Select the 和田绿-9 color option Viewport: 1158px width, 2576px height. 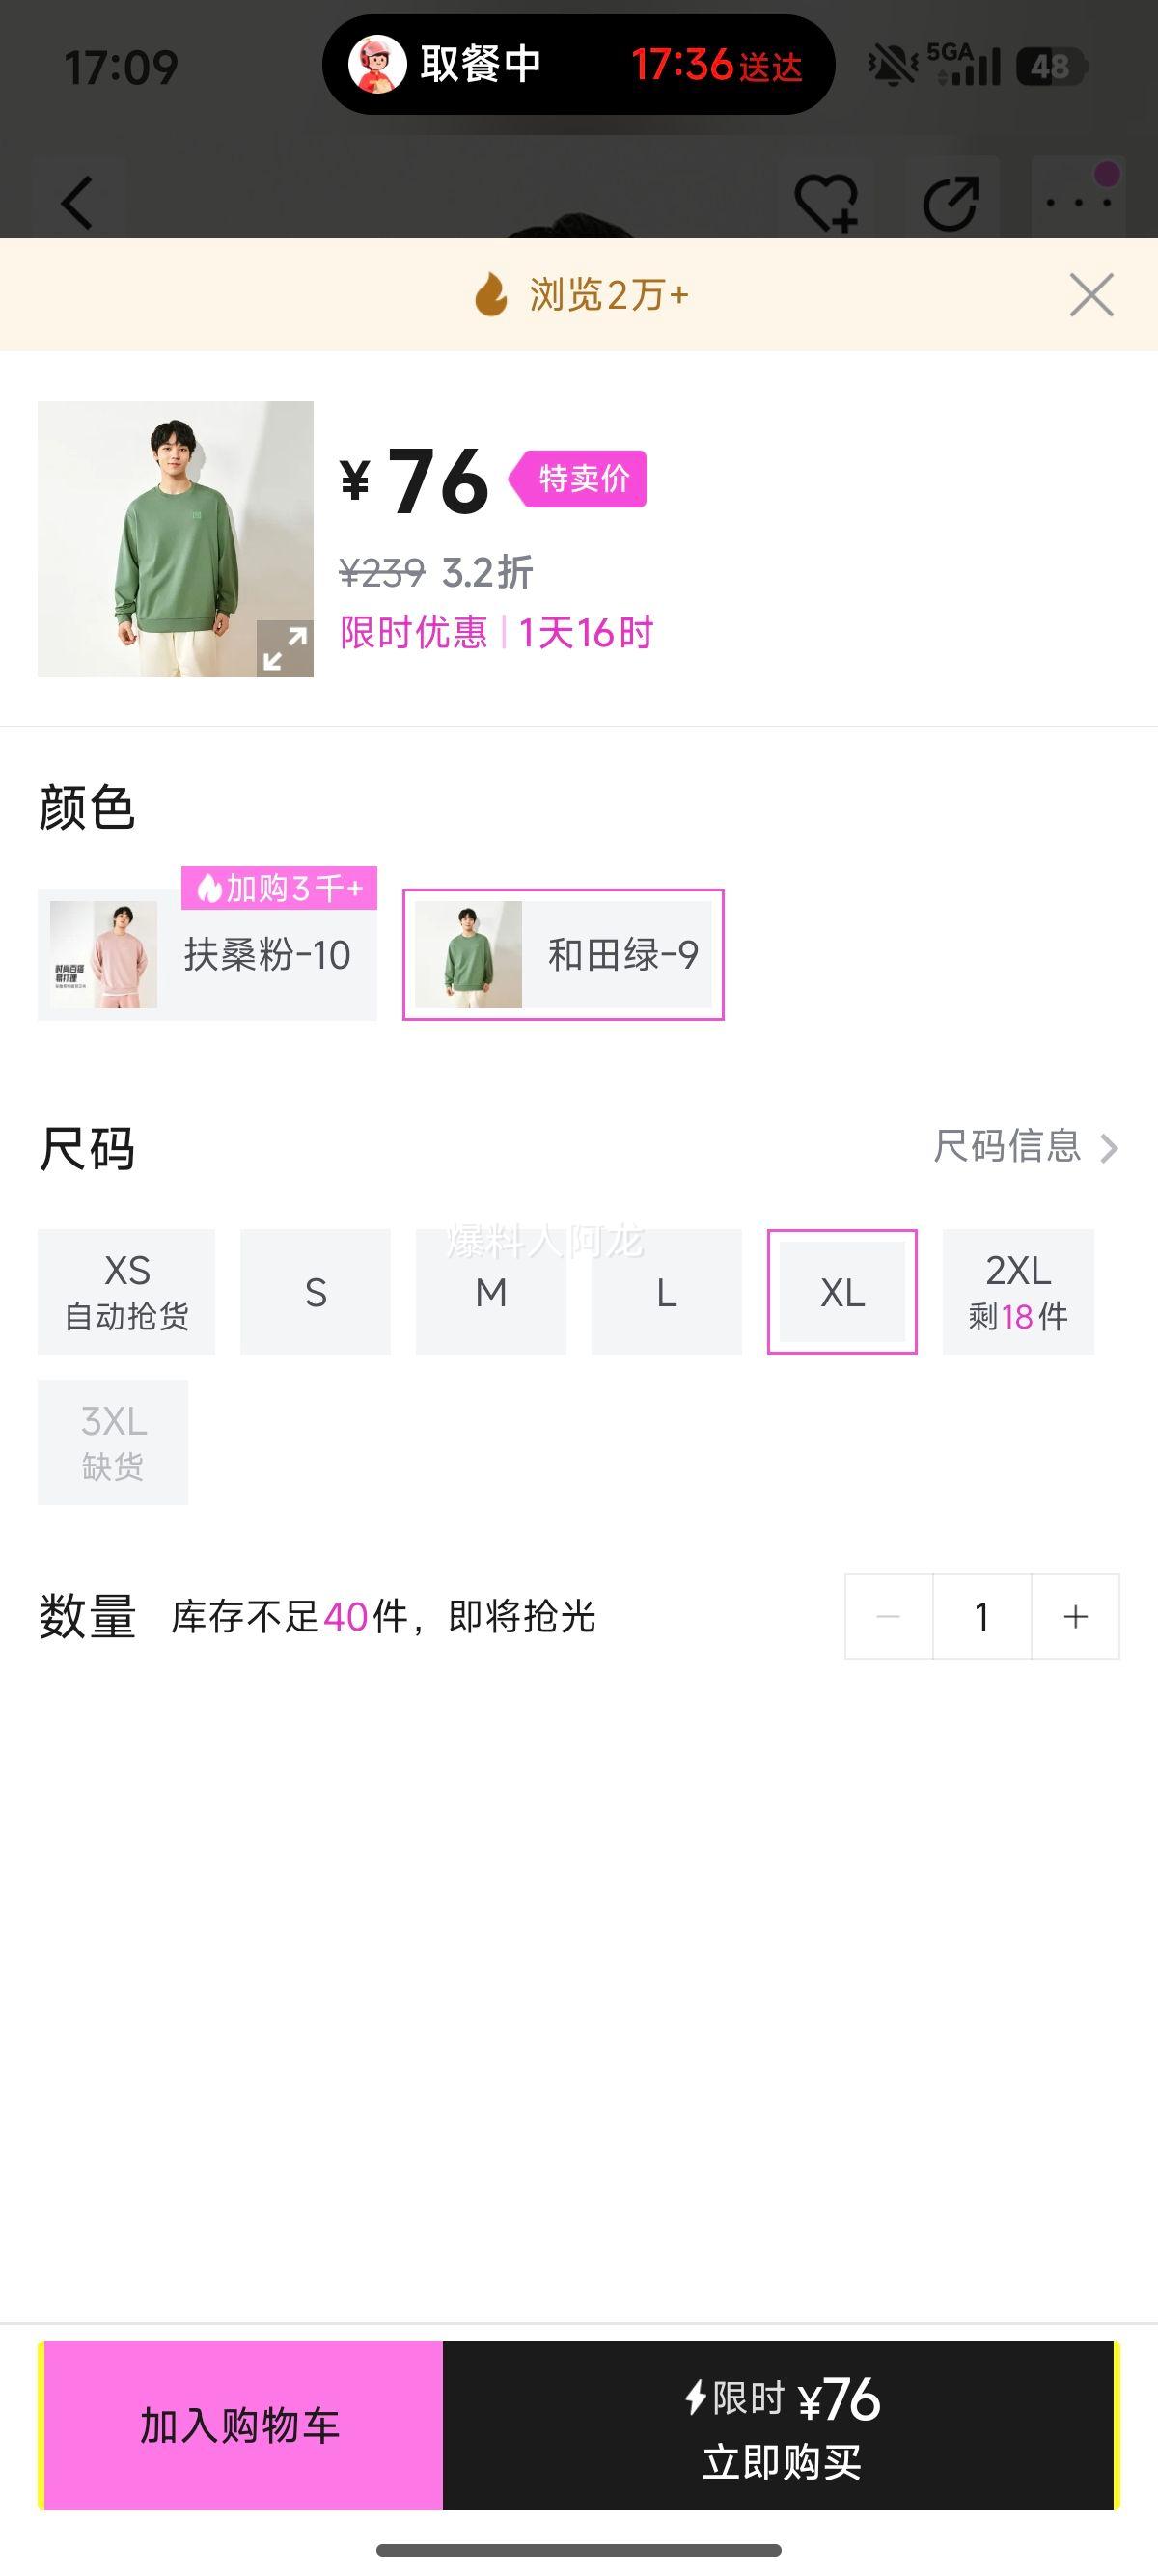(563, 955)
